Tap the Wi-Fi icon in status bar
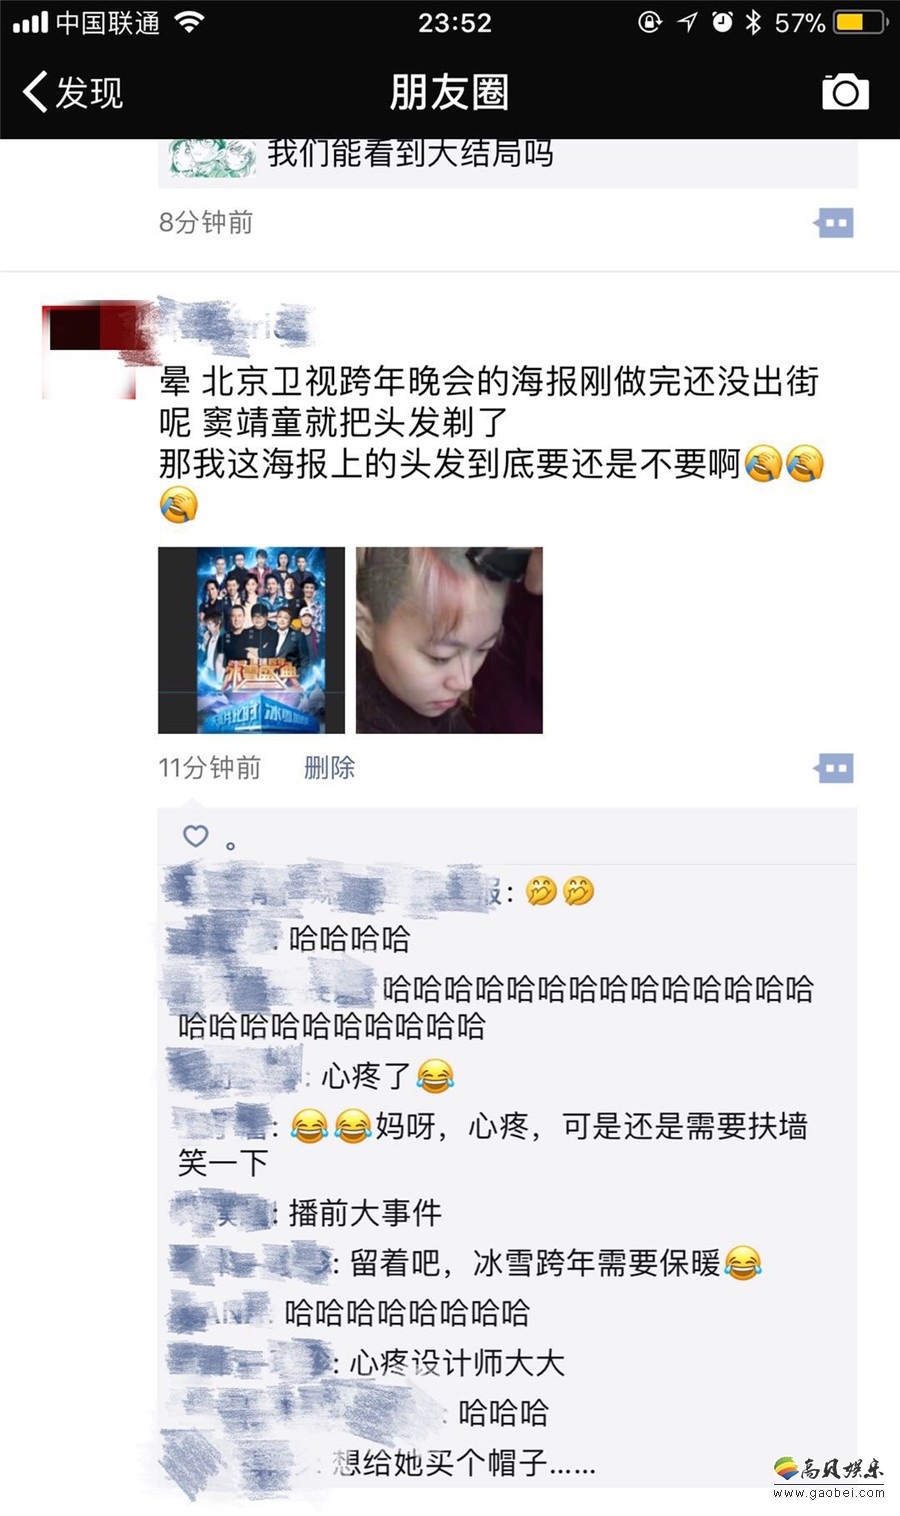The image size is (900, 1516). 189,22
